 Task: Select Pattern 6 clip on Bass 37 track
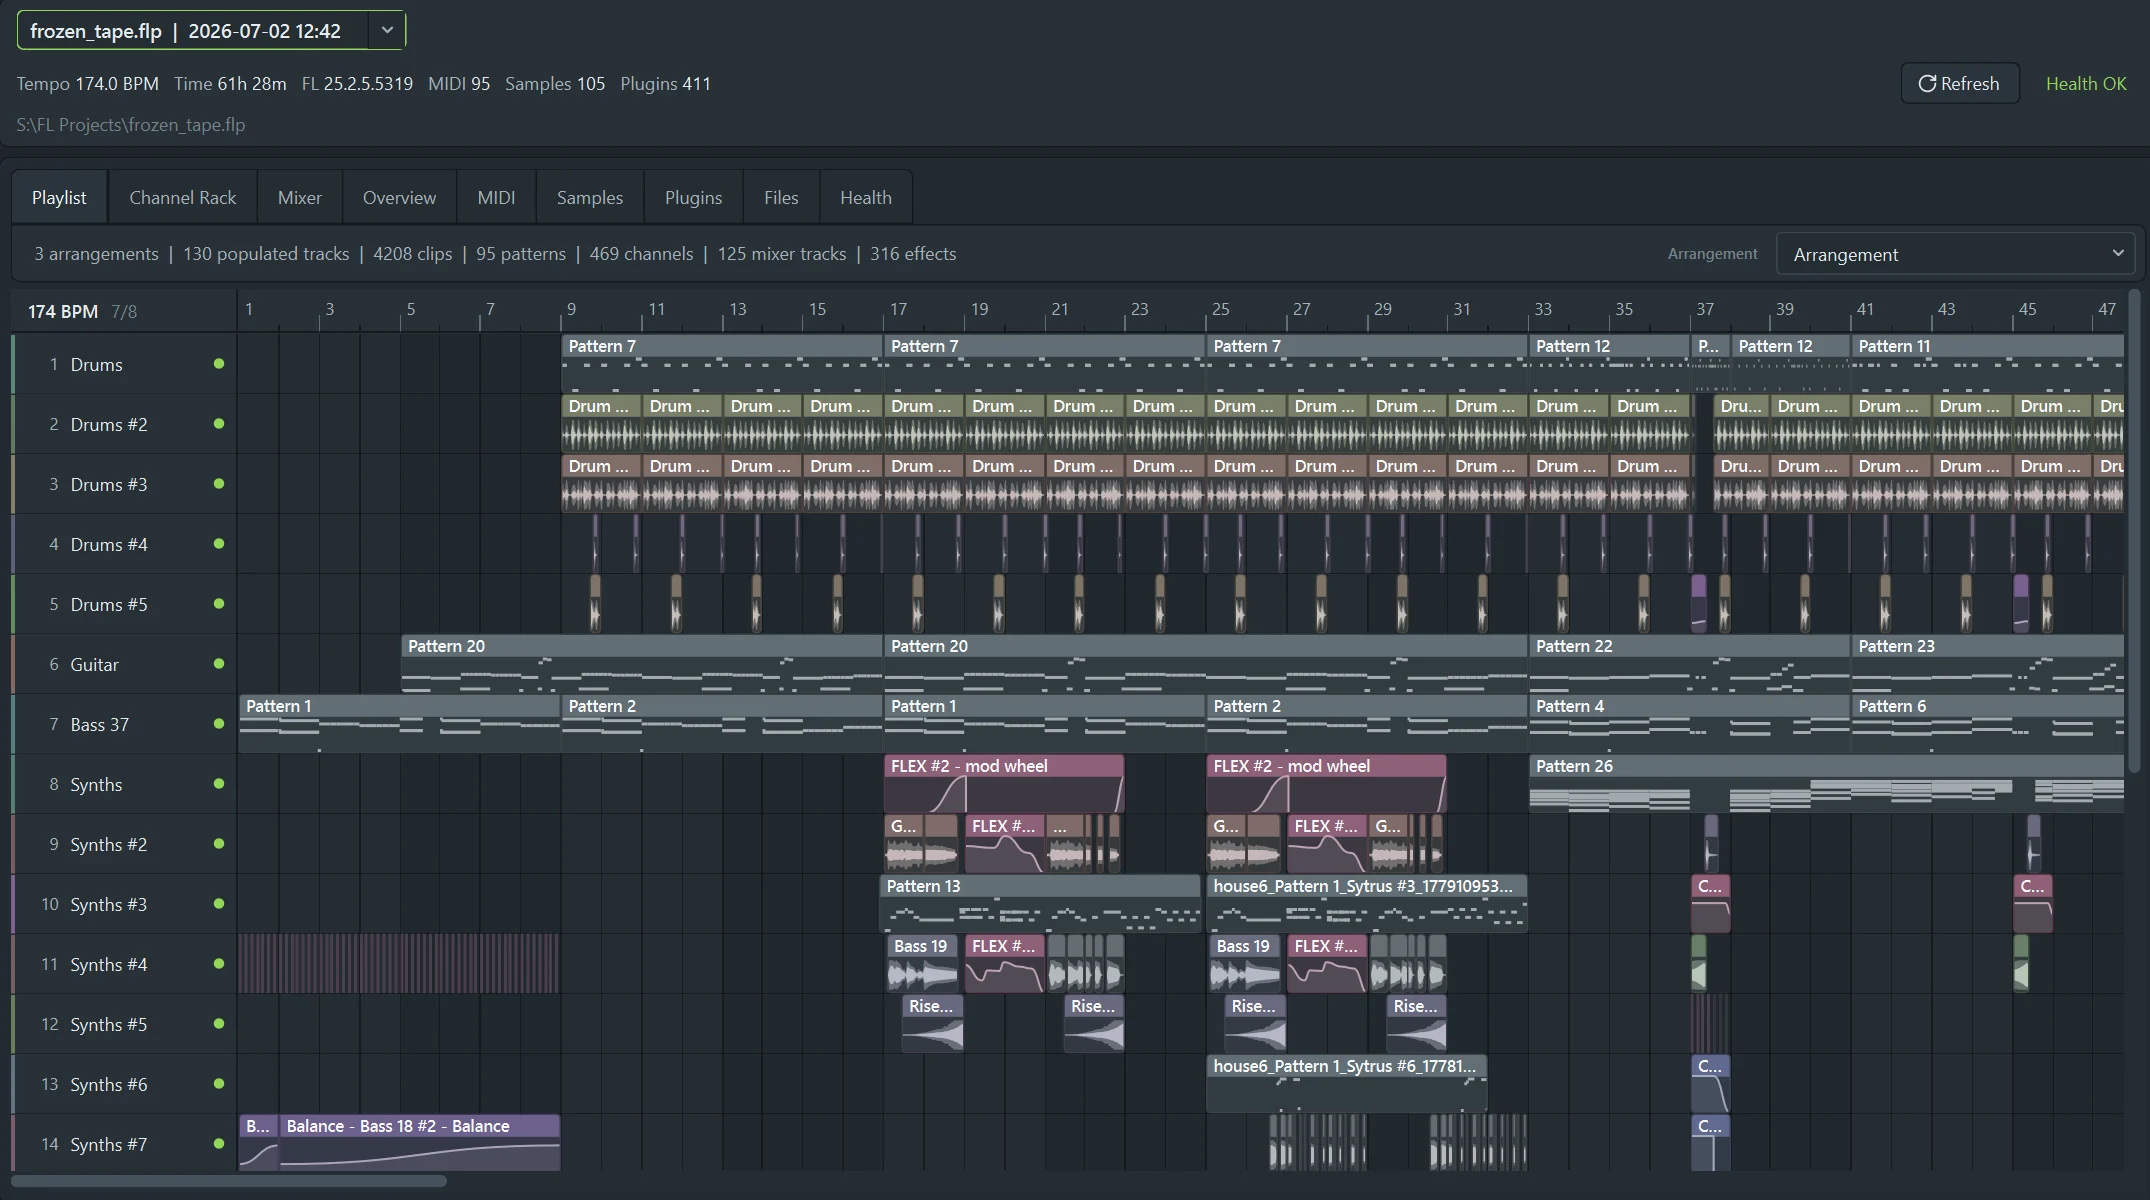(x=1987, y=724)
